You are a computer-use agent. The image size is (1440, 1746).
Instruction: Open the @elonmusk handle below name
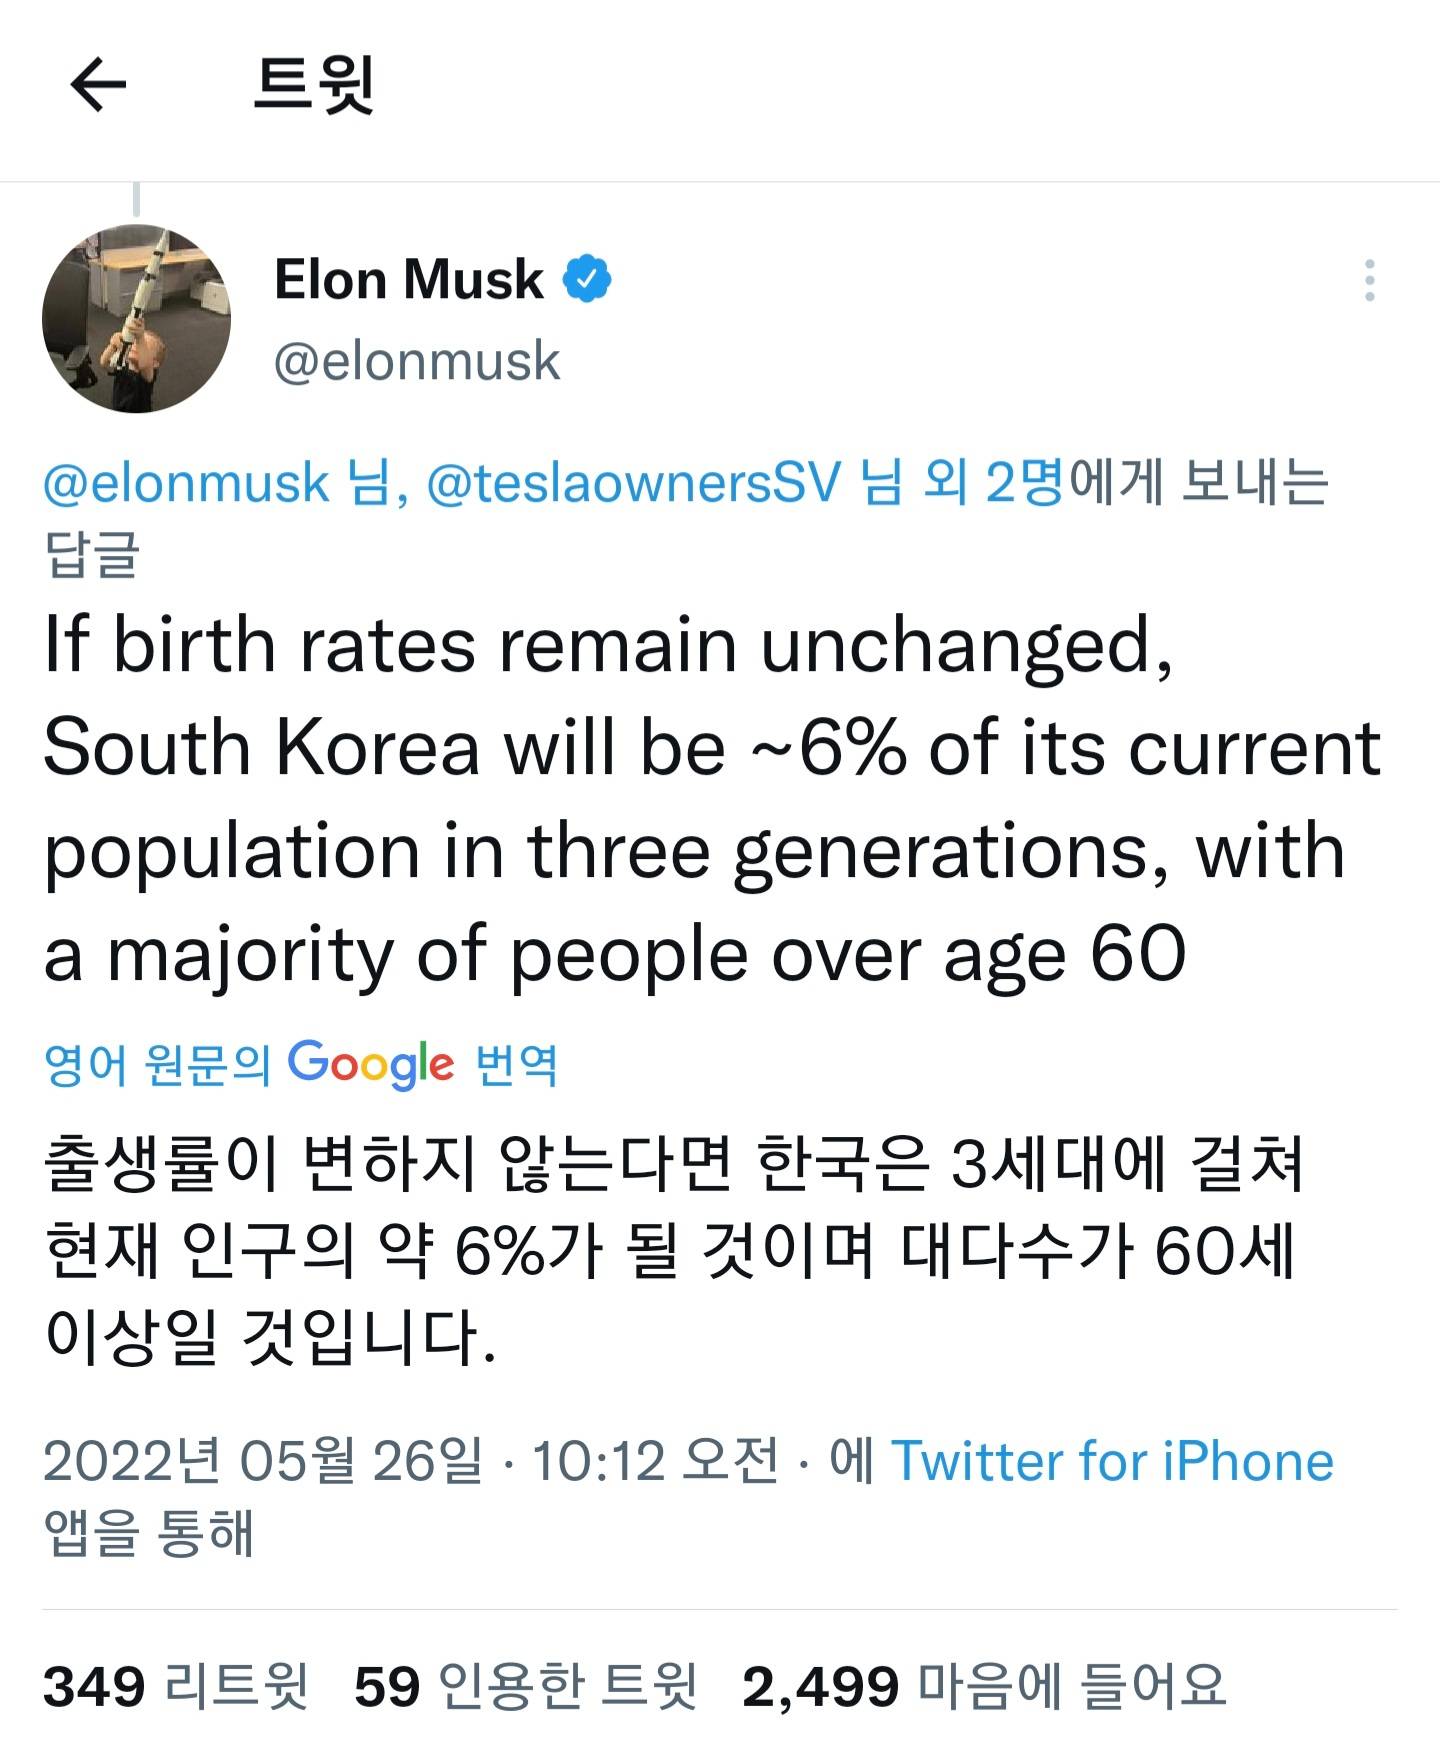(x=416, y=361)
